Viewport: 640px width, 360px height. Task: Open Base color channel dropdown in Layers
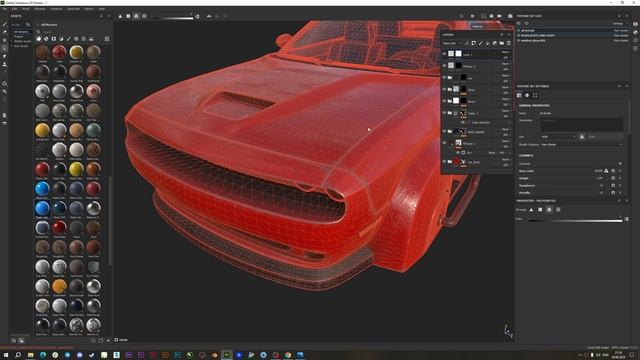452,43
